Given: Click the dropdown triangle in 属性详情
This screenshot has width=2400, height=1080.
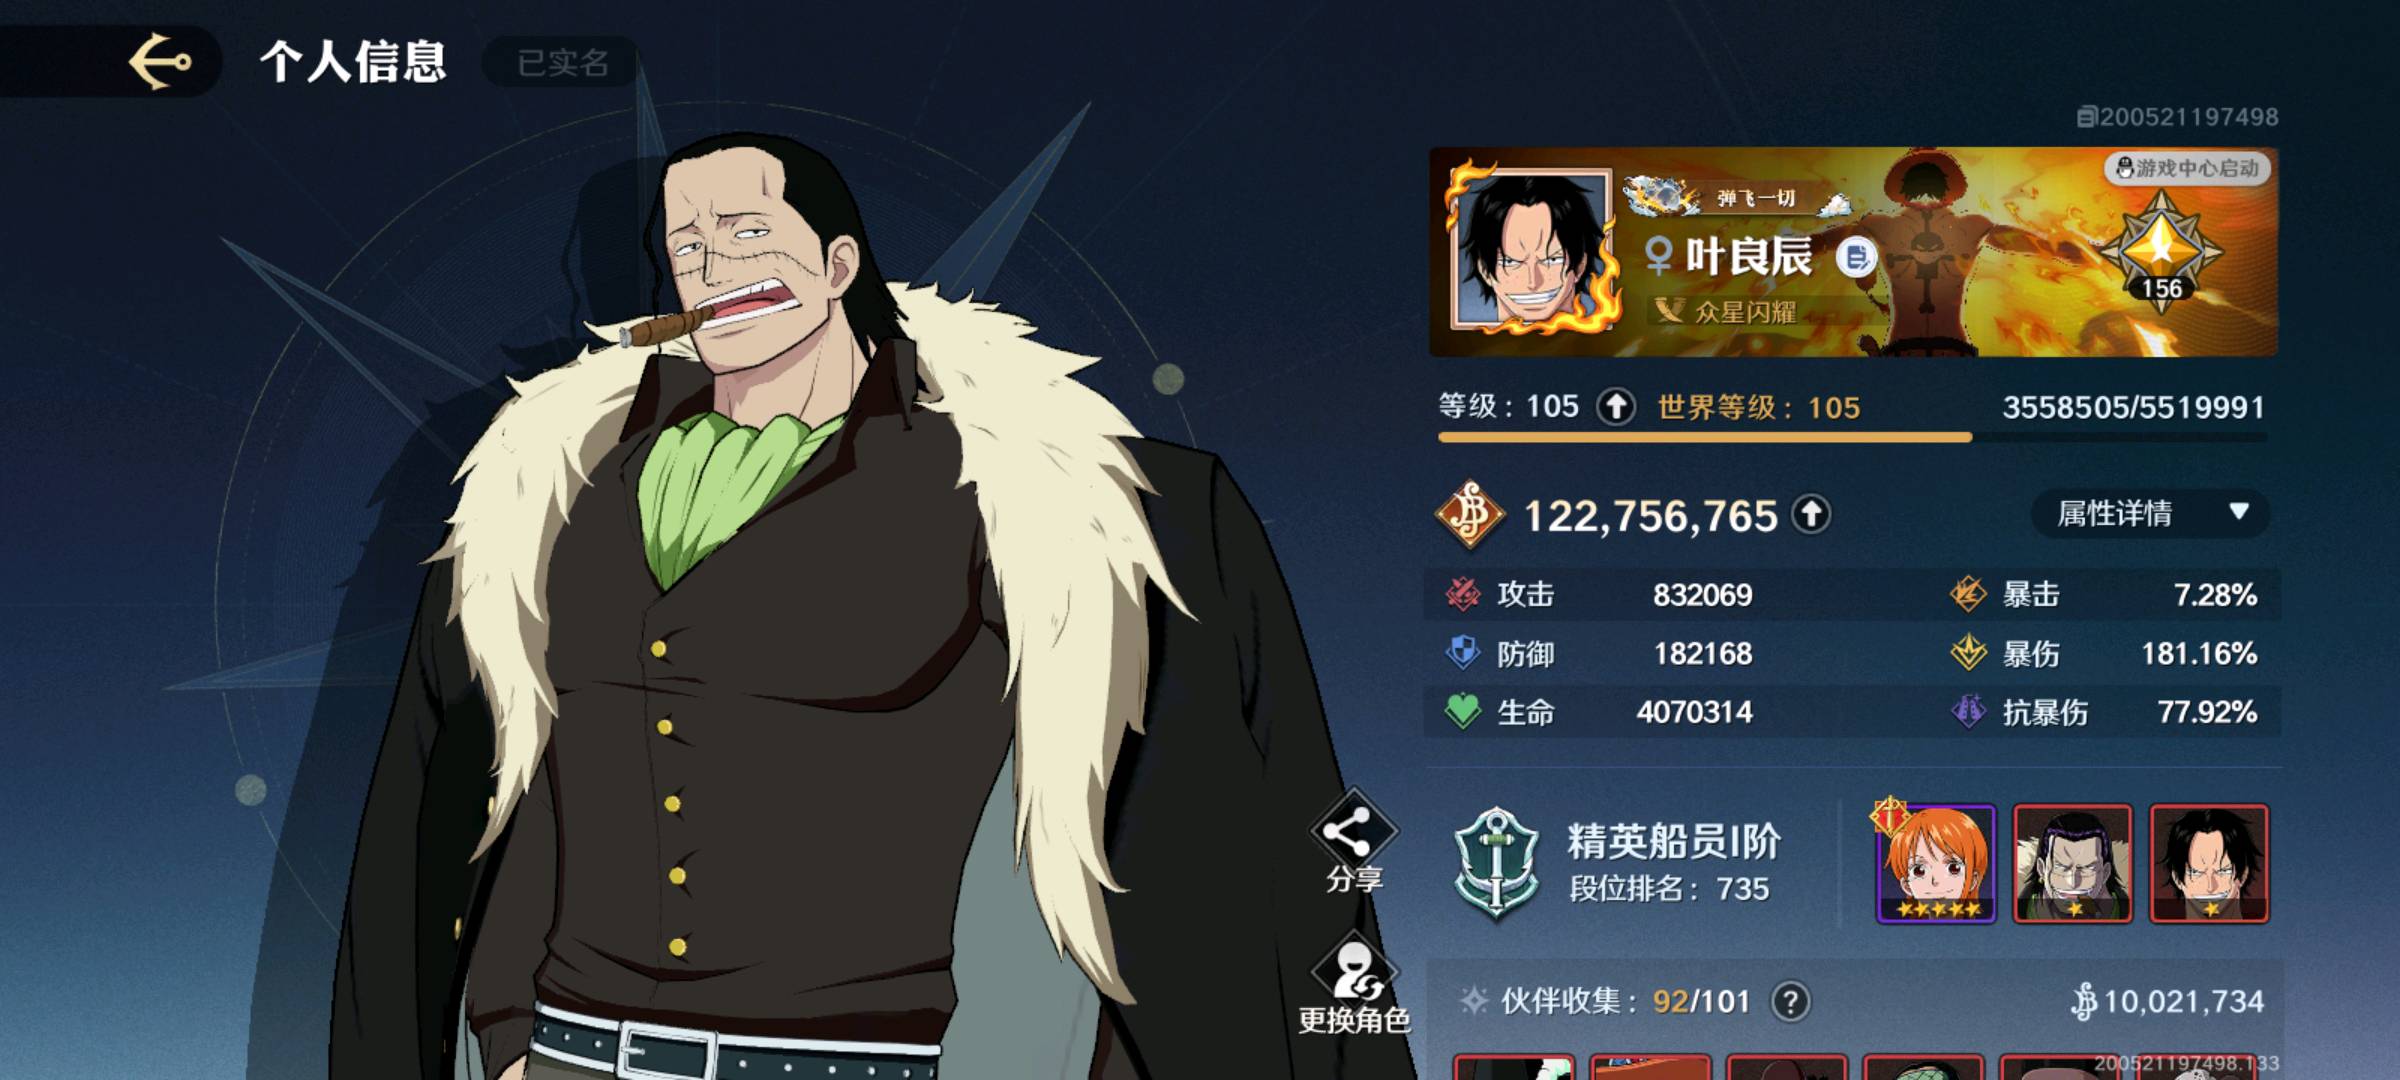Looking at the screenshot, I should click(x=2239, y=512).
